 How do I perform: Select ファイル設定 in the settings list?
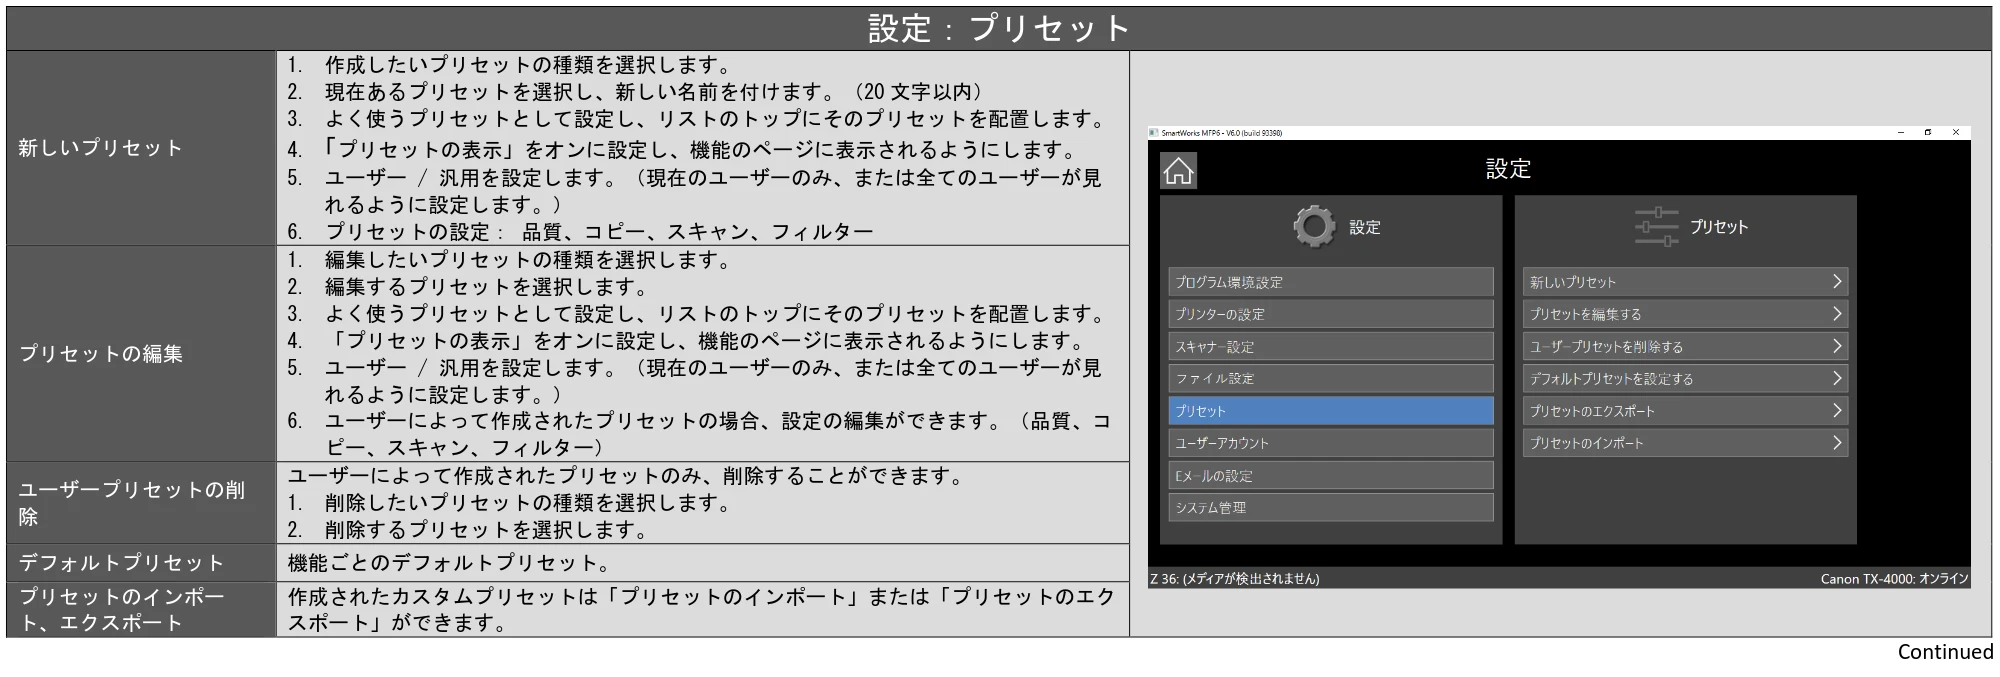(1330, 379)
